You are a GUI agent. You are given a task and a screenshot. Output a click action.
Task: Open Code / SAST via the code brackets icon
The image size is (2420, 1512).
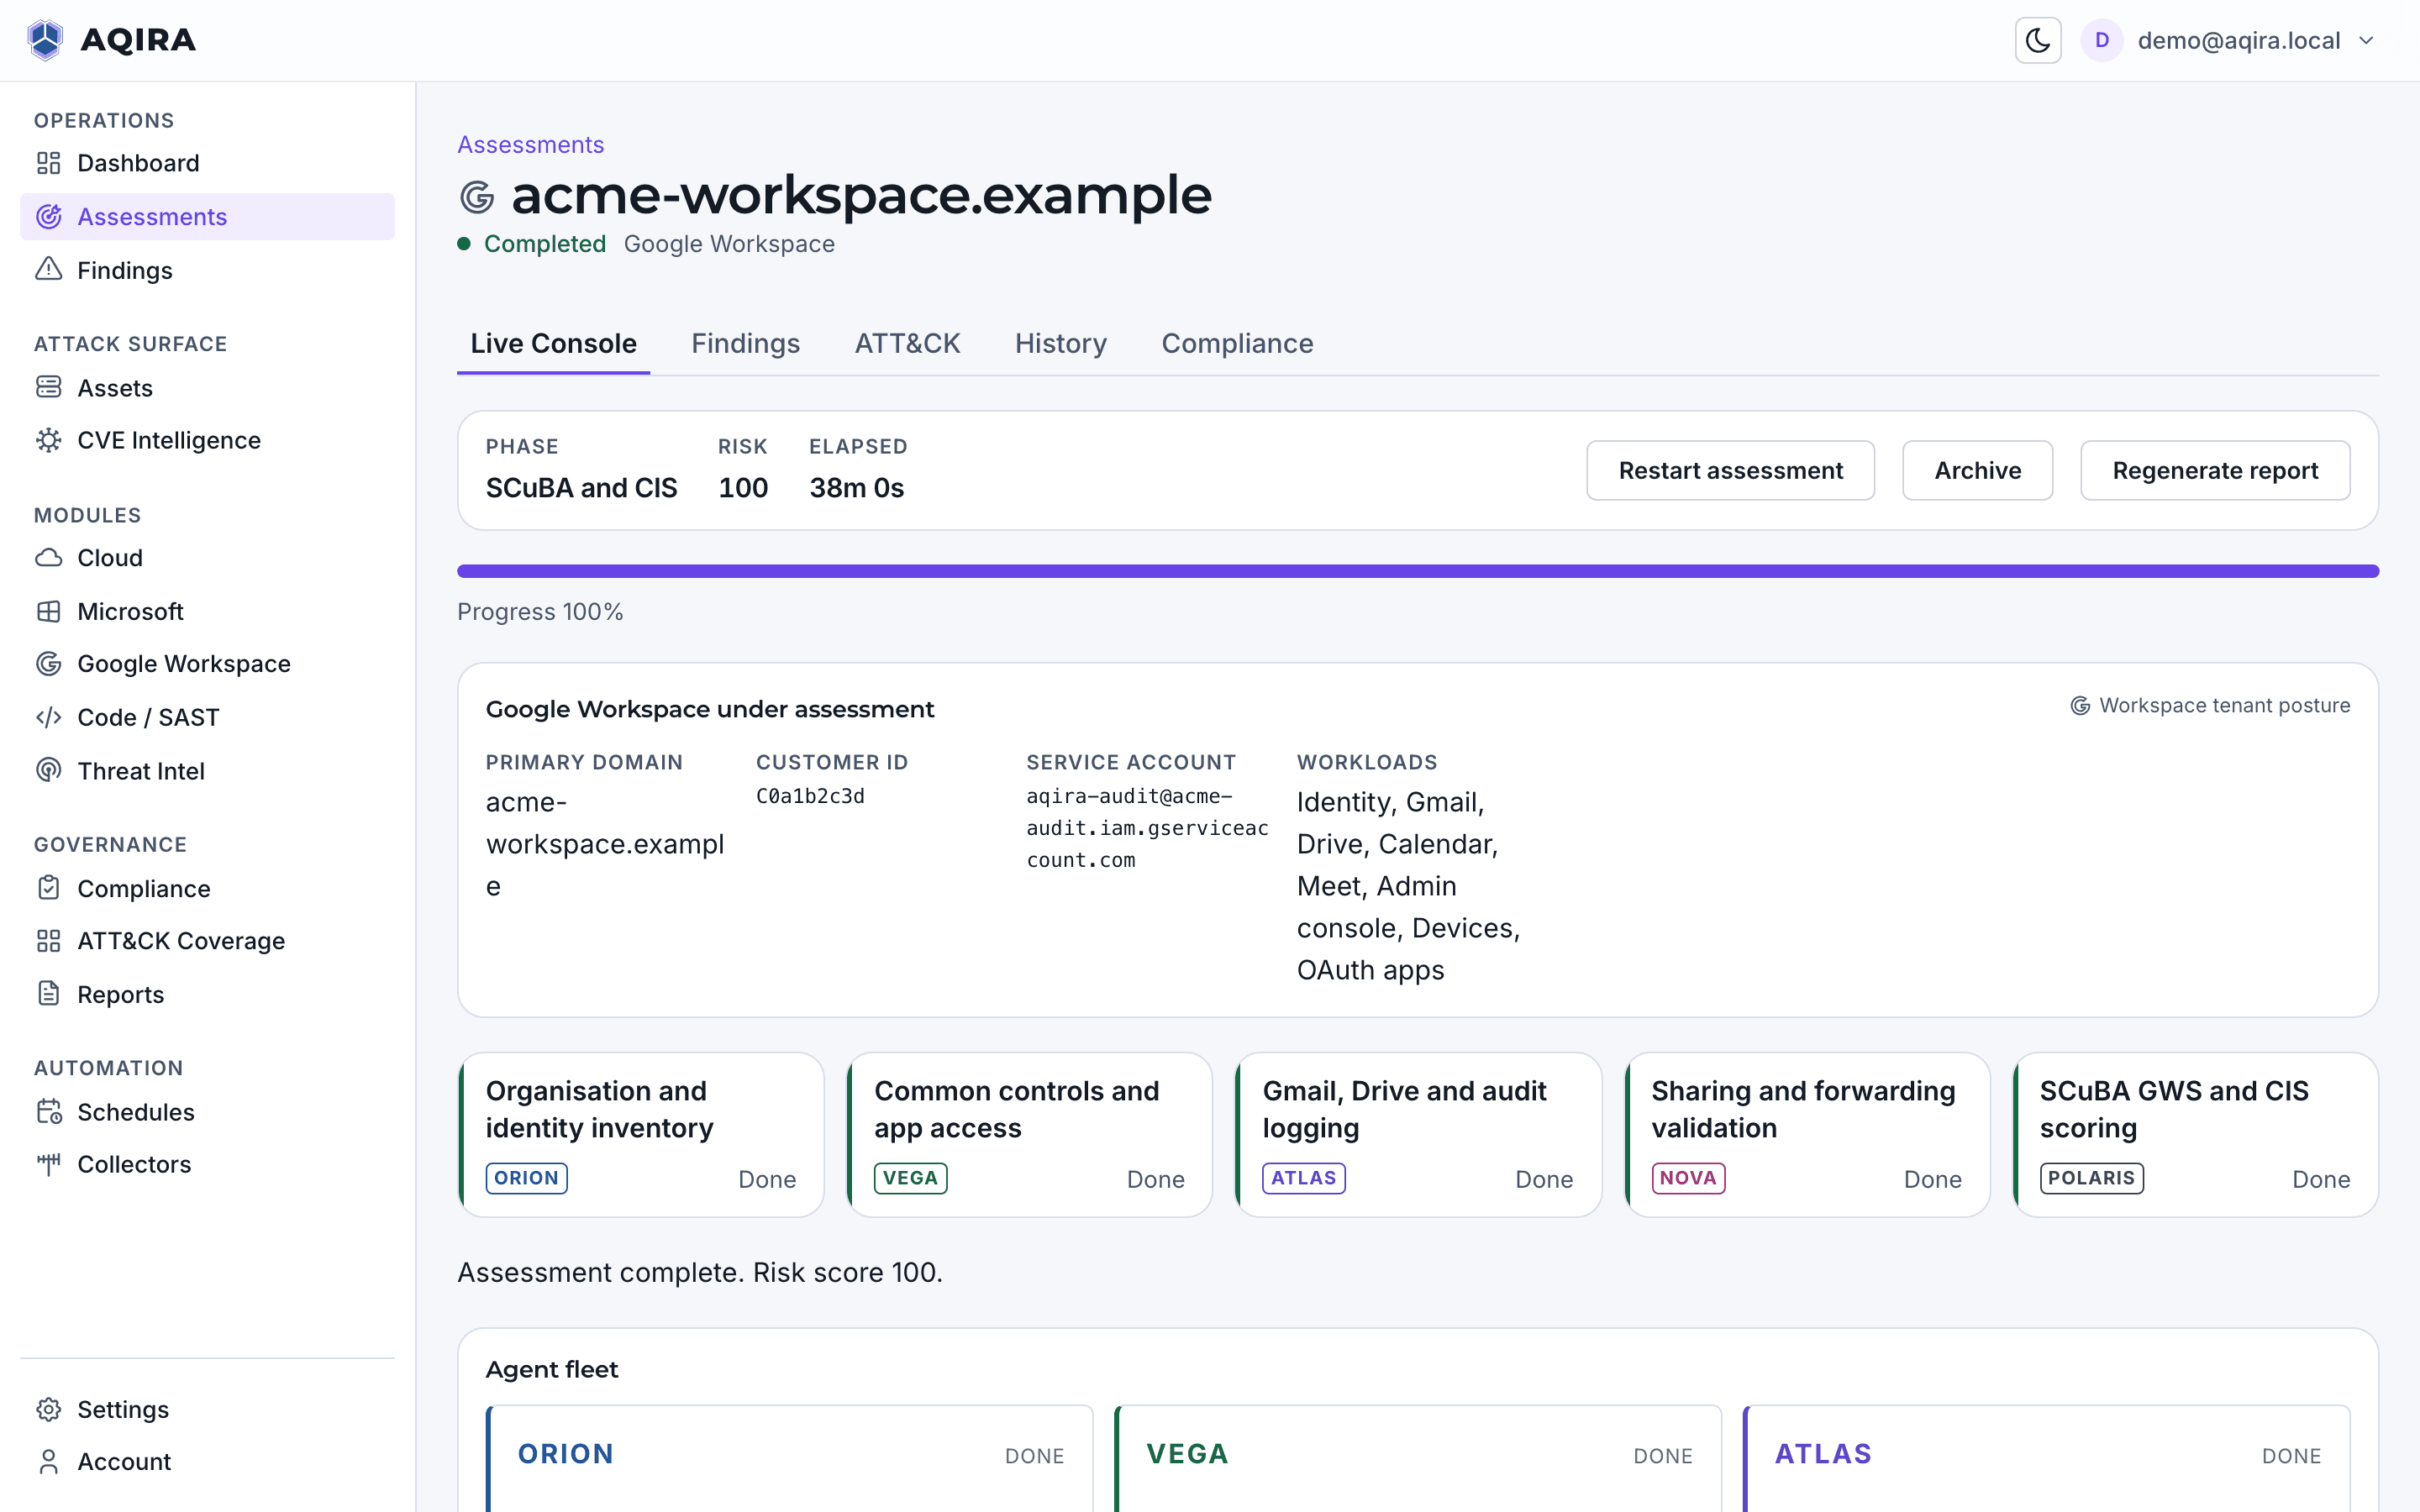click(x=49, y=717)
